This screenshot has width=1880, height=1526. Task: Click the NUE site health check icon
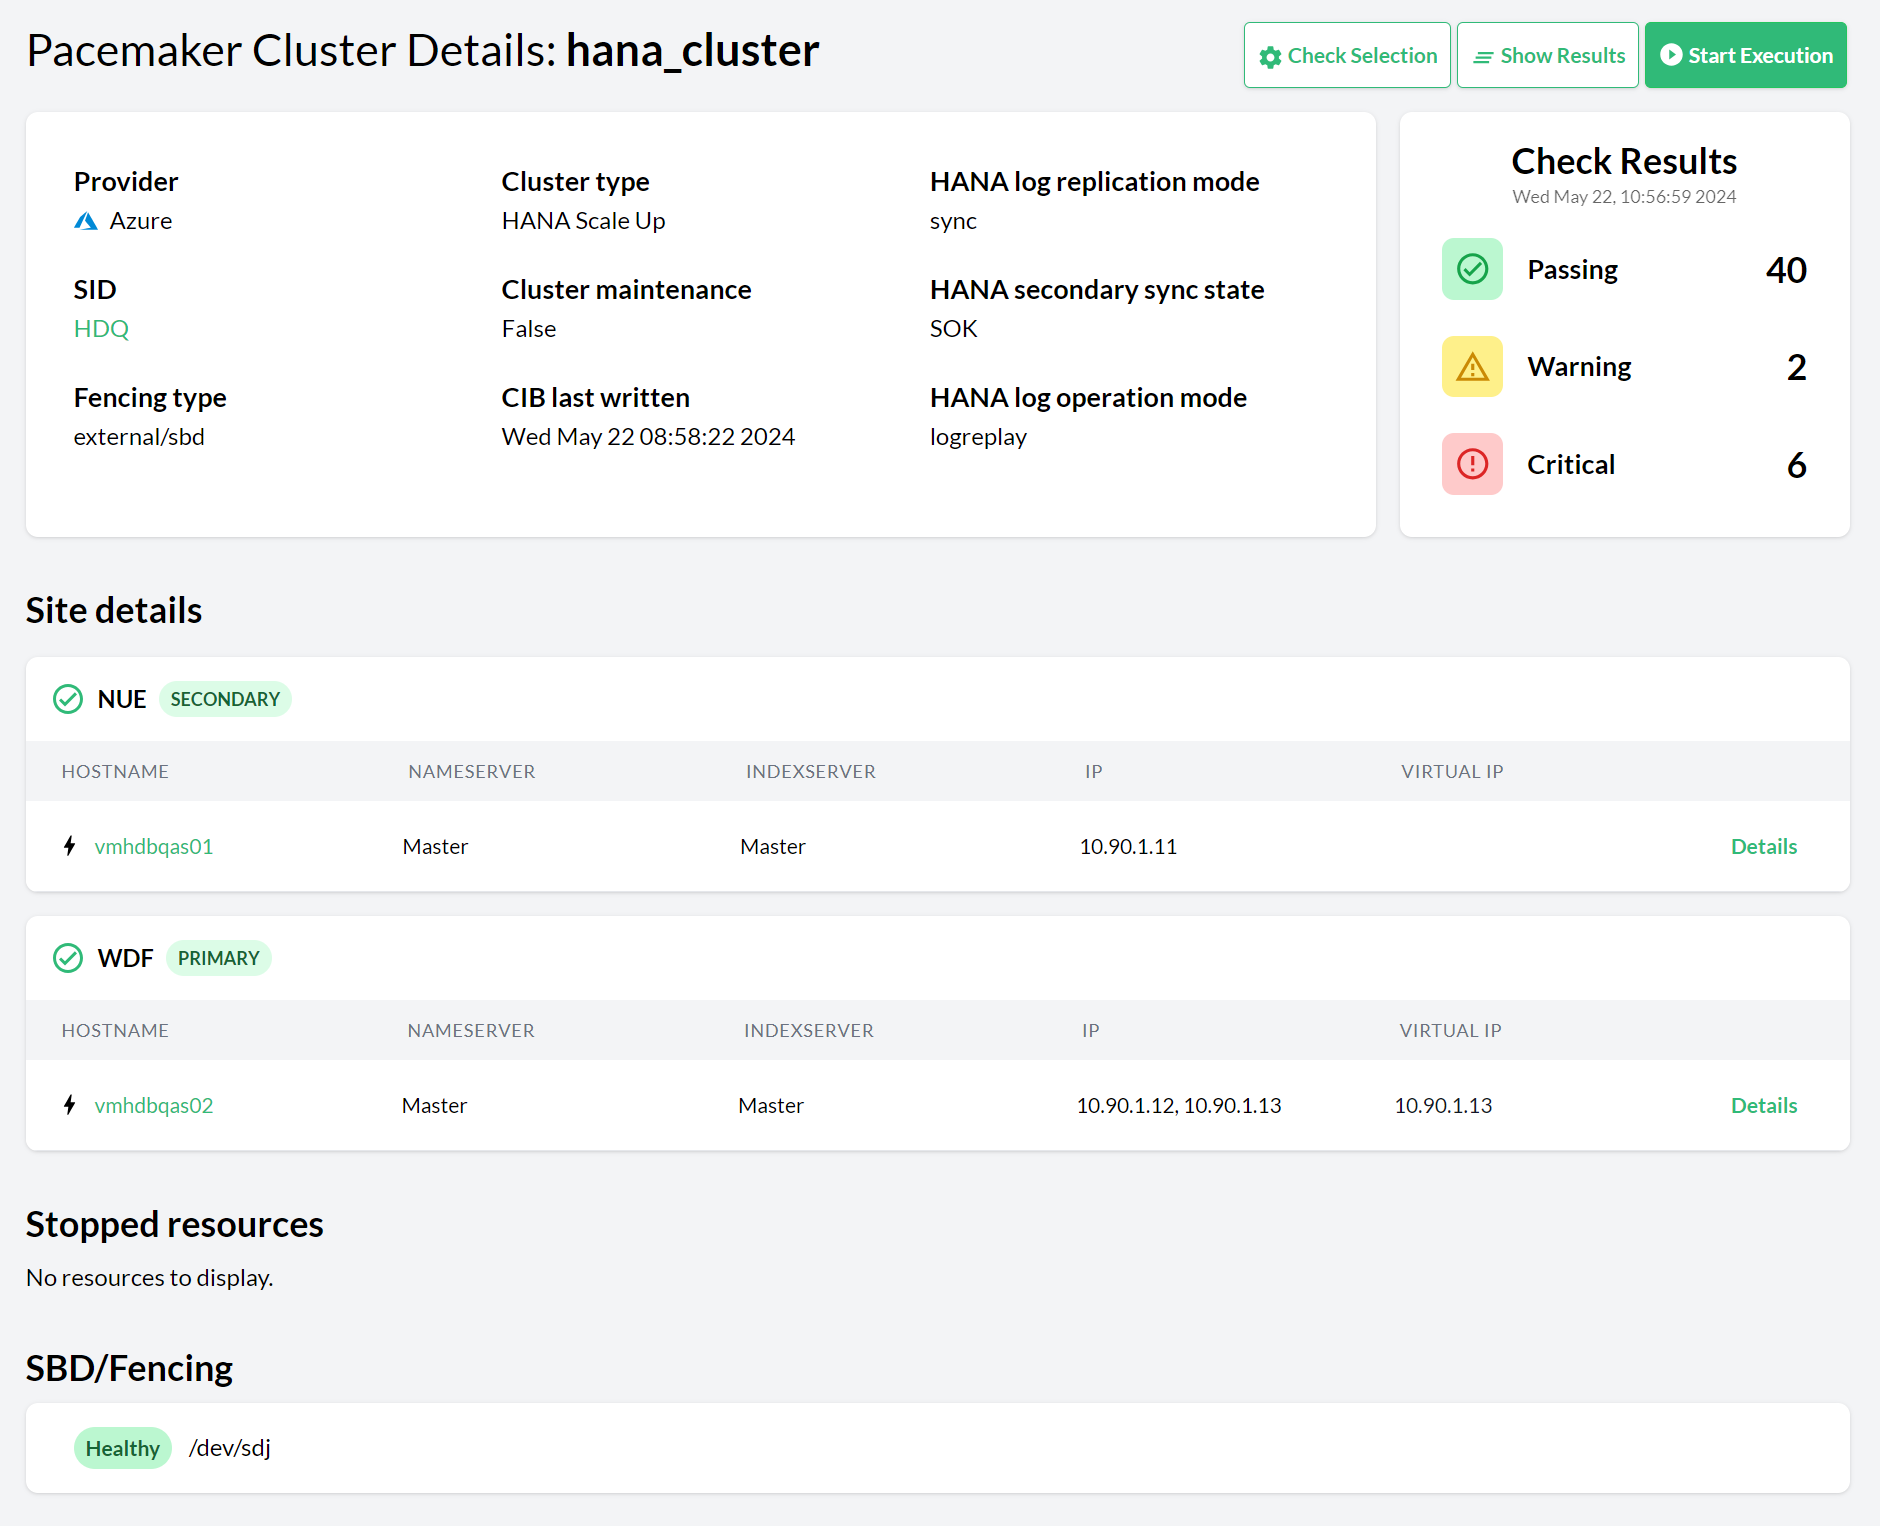point(68,699)
